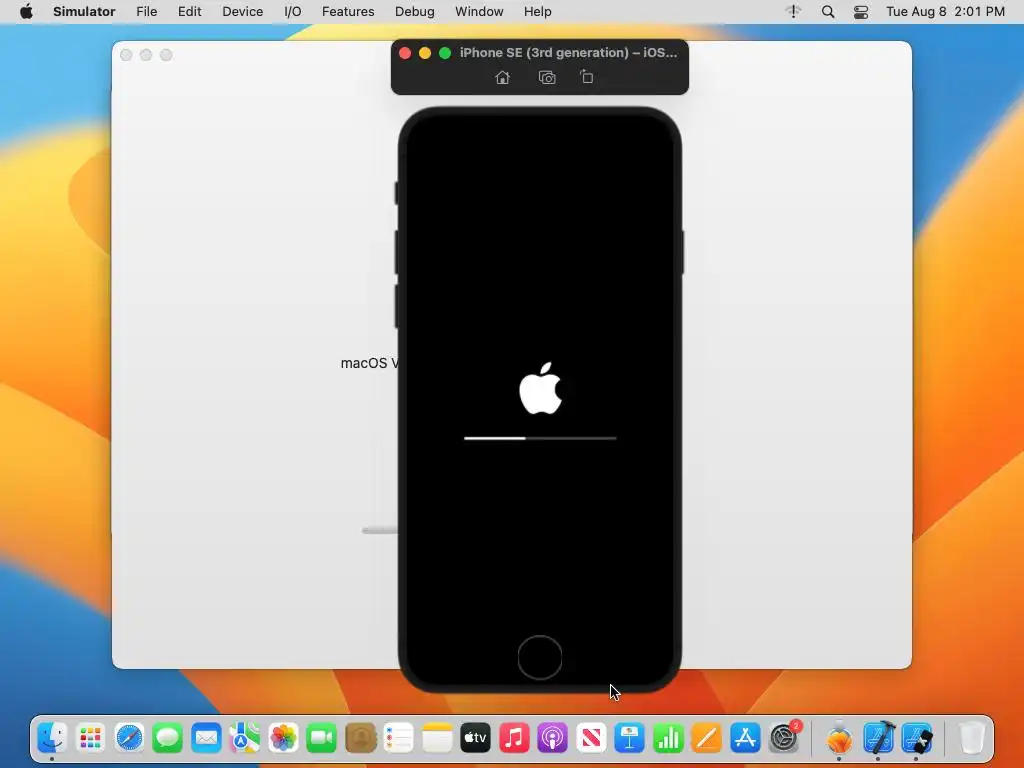
Task: Open Launchpad from the Dock
Action: tap(90, 738)
